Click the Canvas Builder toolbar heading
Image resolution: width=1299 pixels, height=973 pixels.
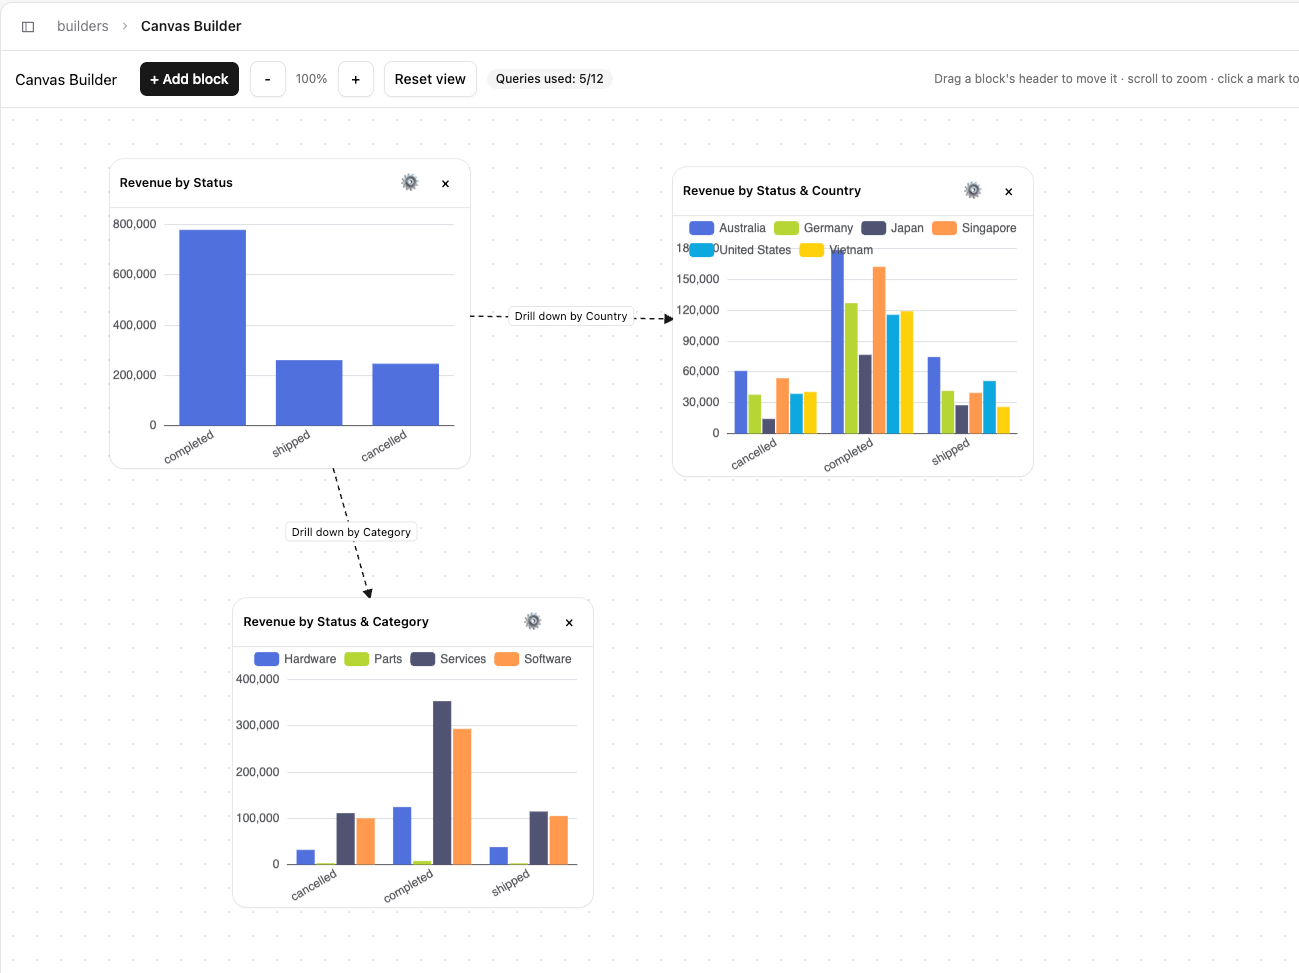pos(66,80)
